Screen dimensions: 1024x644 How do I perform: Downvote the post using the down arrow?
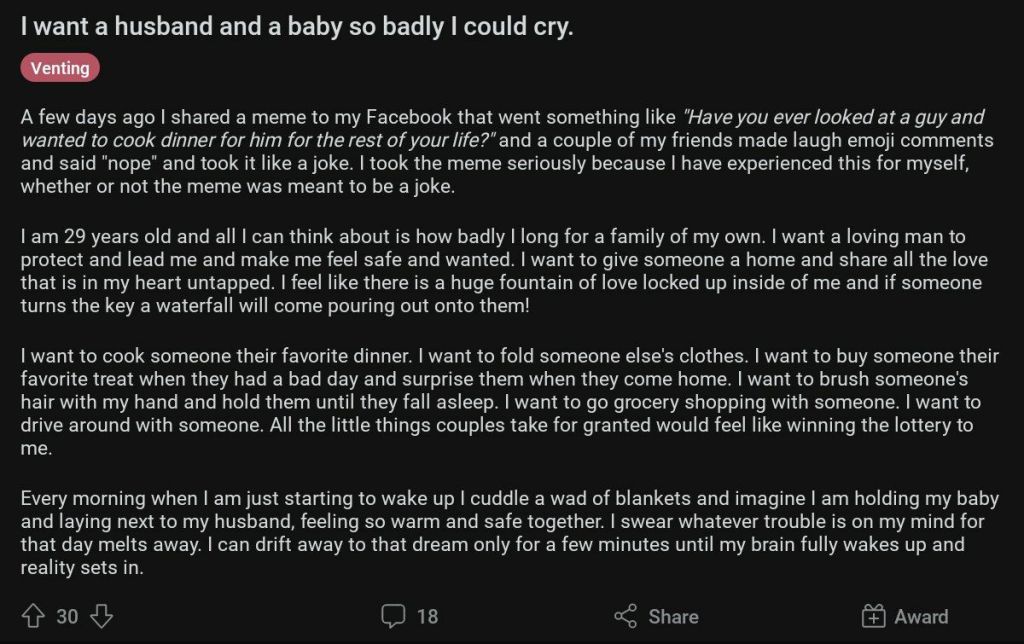pos(101,616)
